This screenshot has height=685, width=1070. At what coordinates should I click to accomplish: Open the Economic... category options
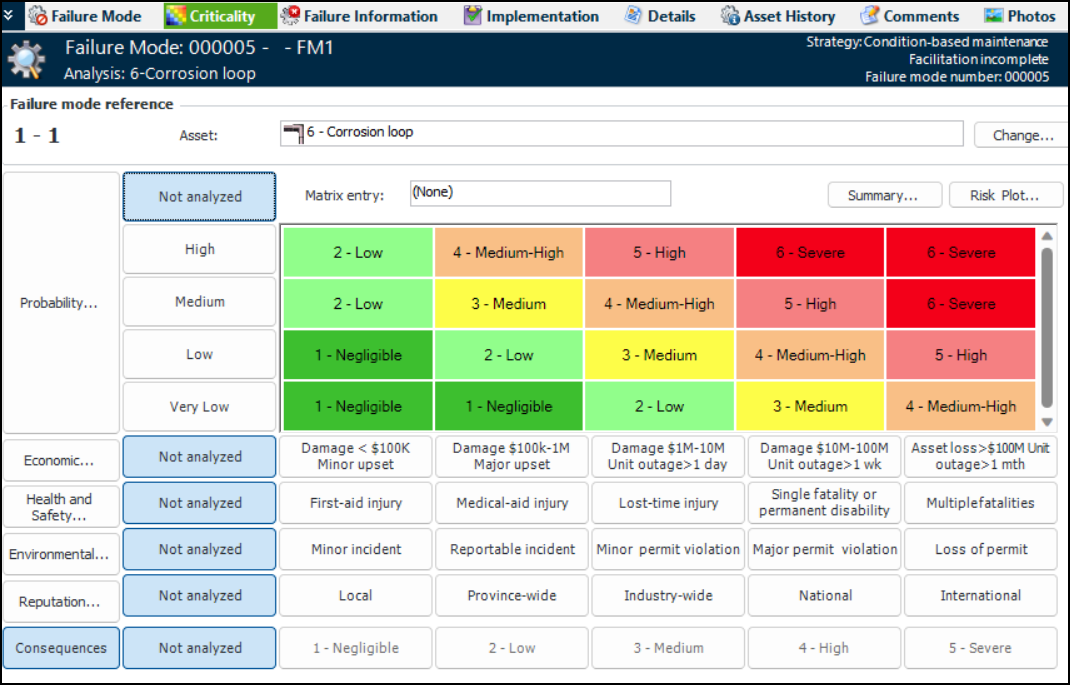(60, 461)
